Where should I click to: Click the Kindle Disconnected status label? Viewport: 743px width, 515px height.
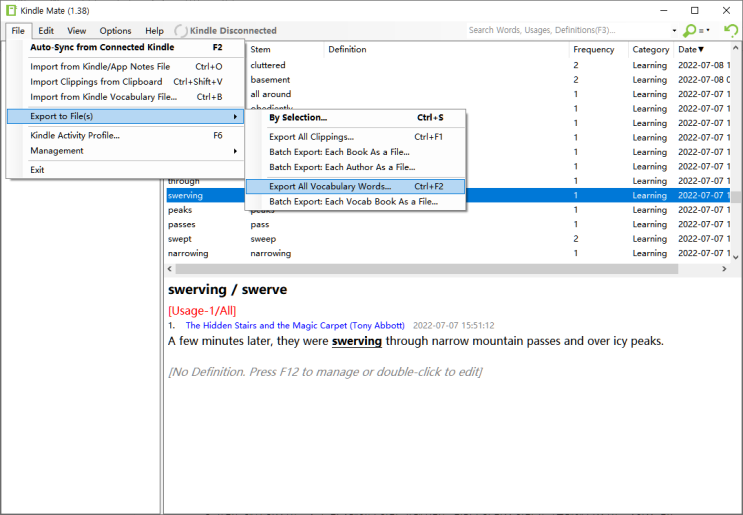click(233, 31)
